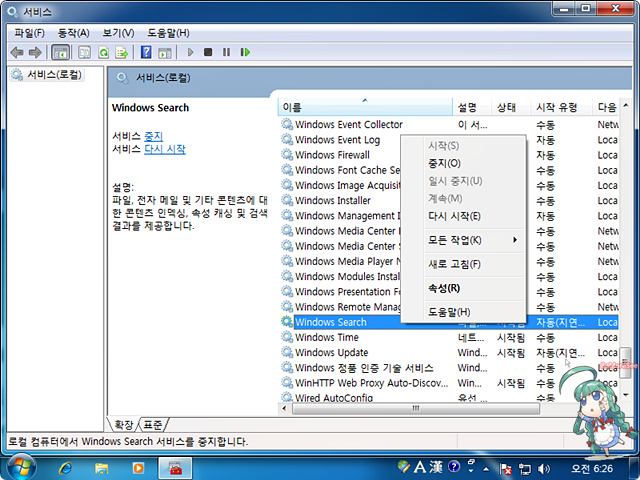Viewport: 640px width, 480px height.
Task: Open the 파일(F) menu
Action: (x=29, y=33)
